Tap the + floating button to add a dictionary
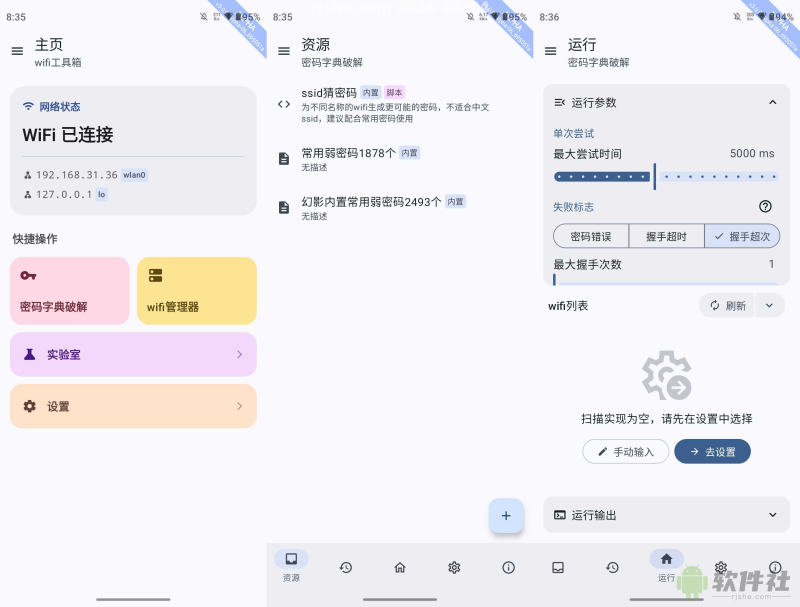Viewport: 800px width, 607px height. 506,516
